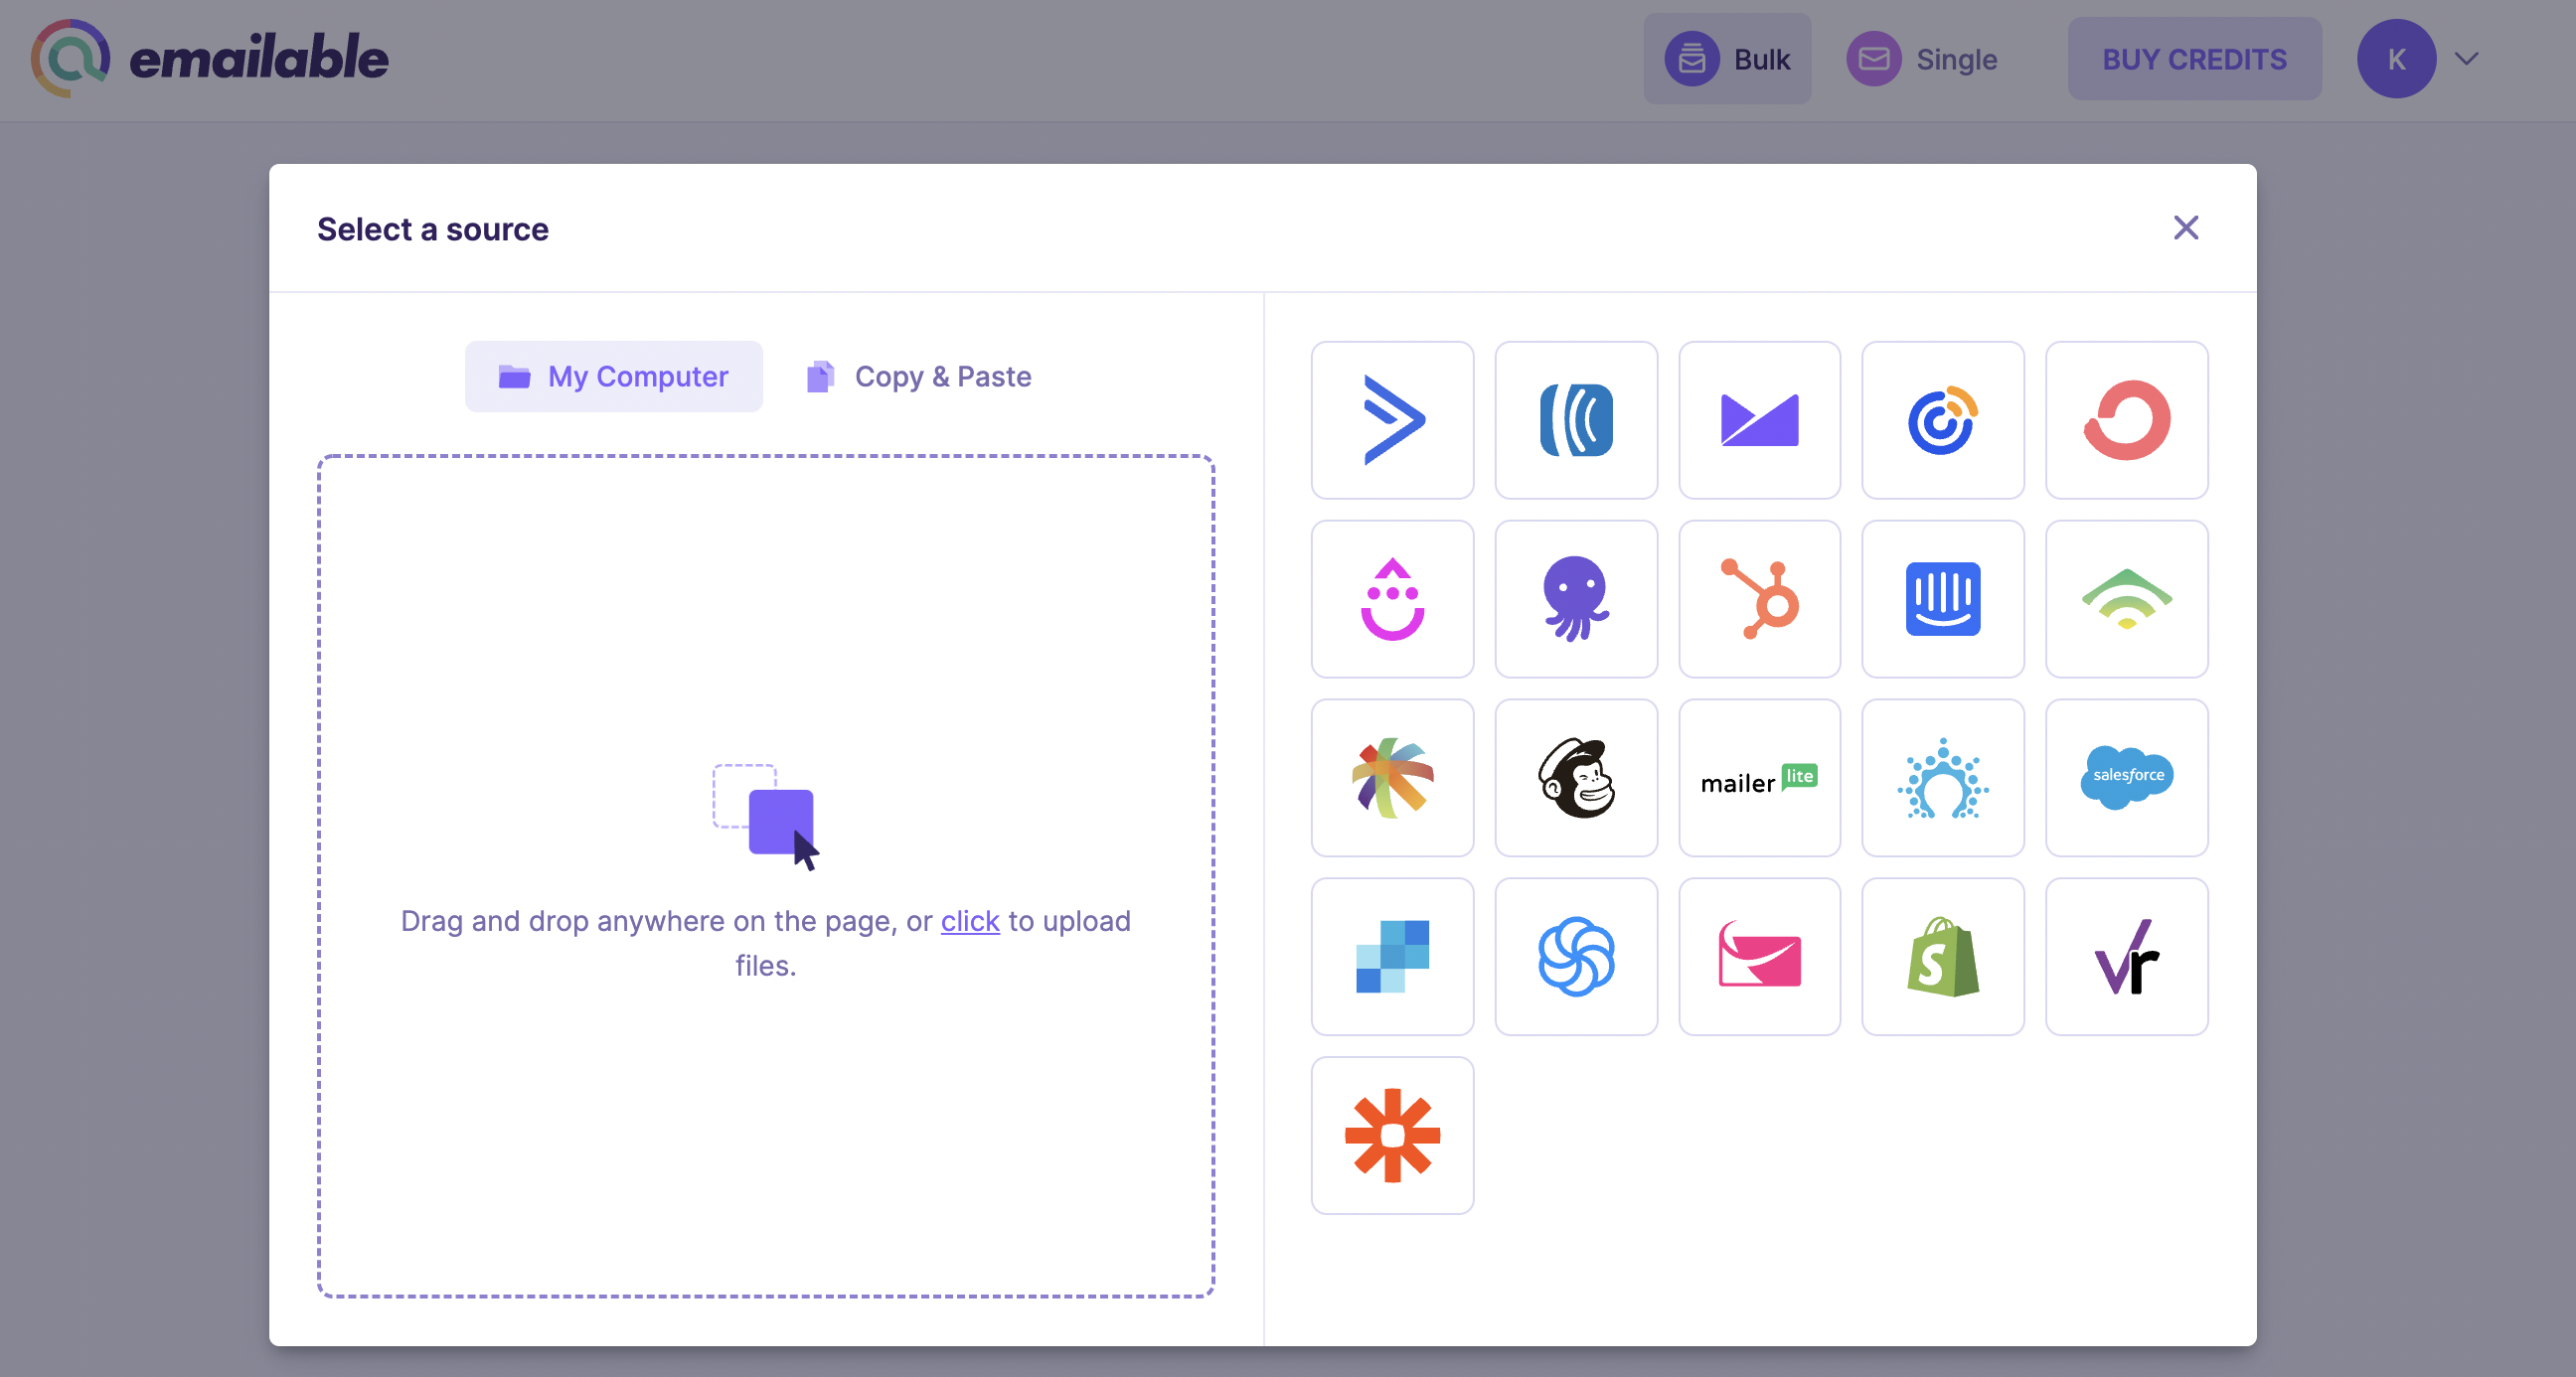Choose the Drip smiley integration
The height and width of the screenshot is (1377, 2576).
(1392, 599)
